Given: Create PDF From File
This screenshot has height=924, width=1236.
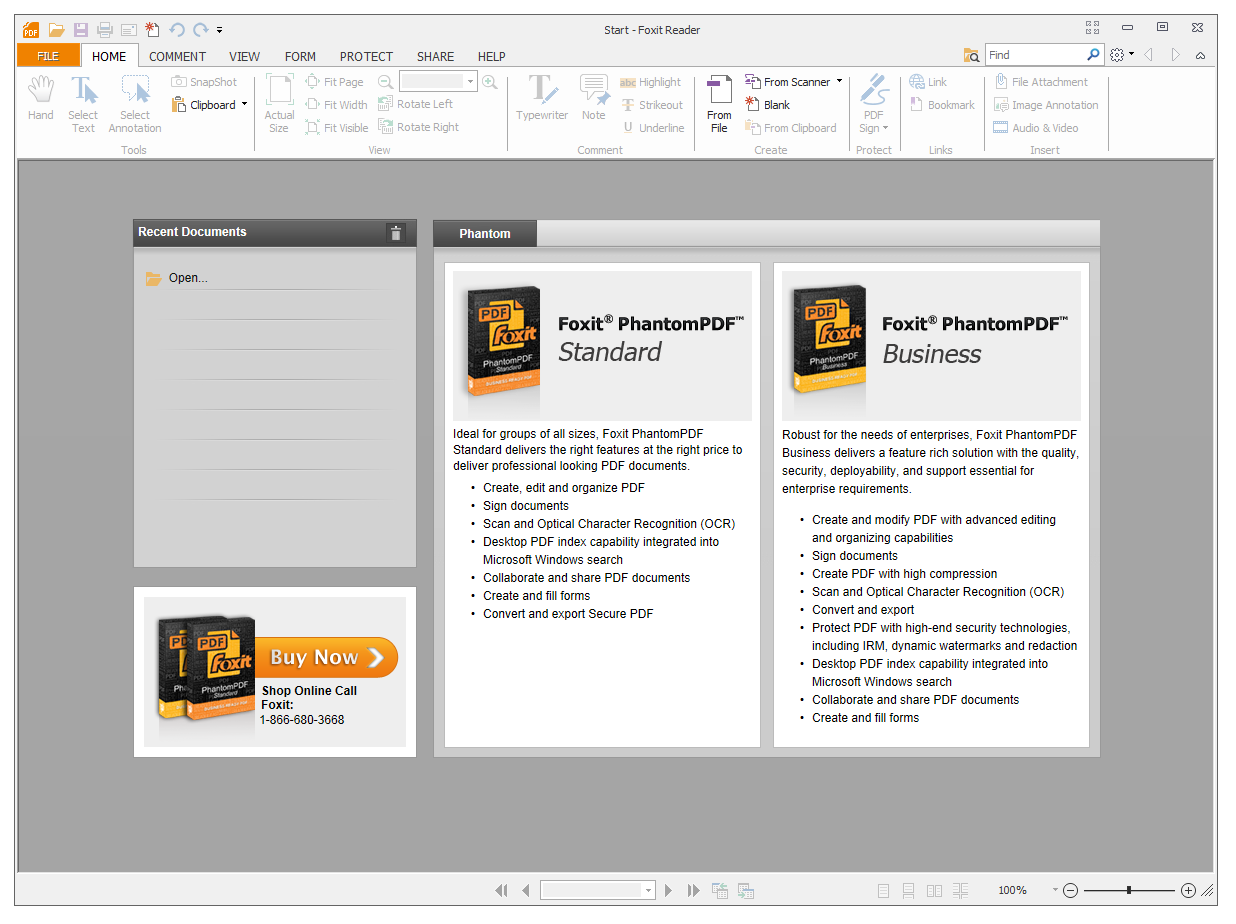Looking at the screenshot, I should click(719, 104).
